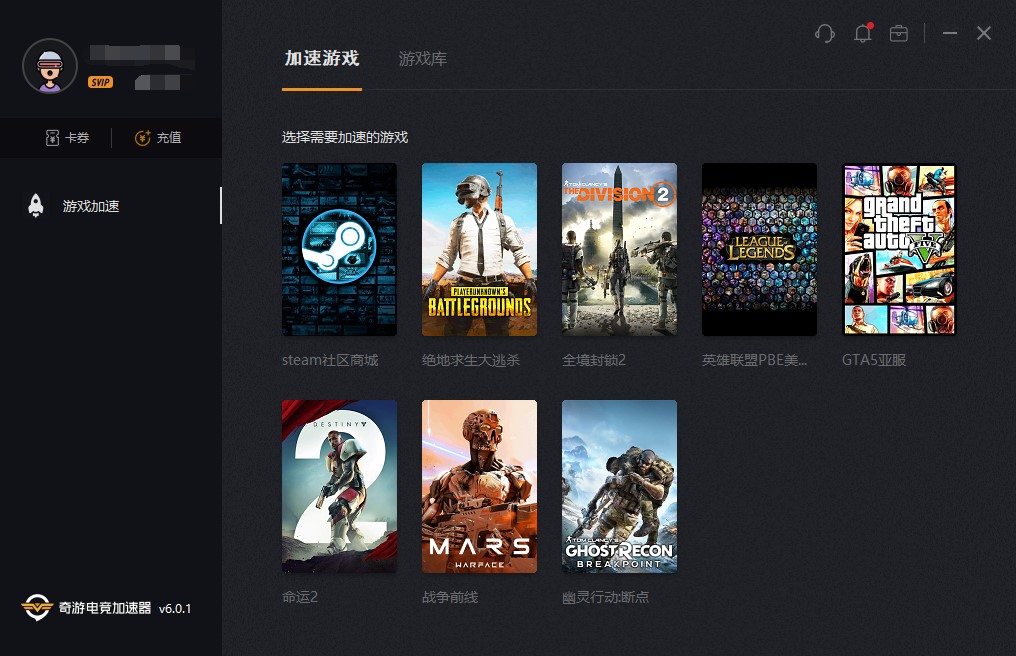Click the blurred username text
This screenshot has height=656, width=1016.
click(x=135, y=53)
